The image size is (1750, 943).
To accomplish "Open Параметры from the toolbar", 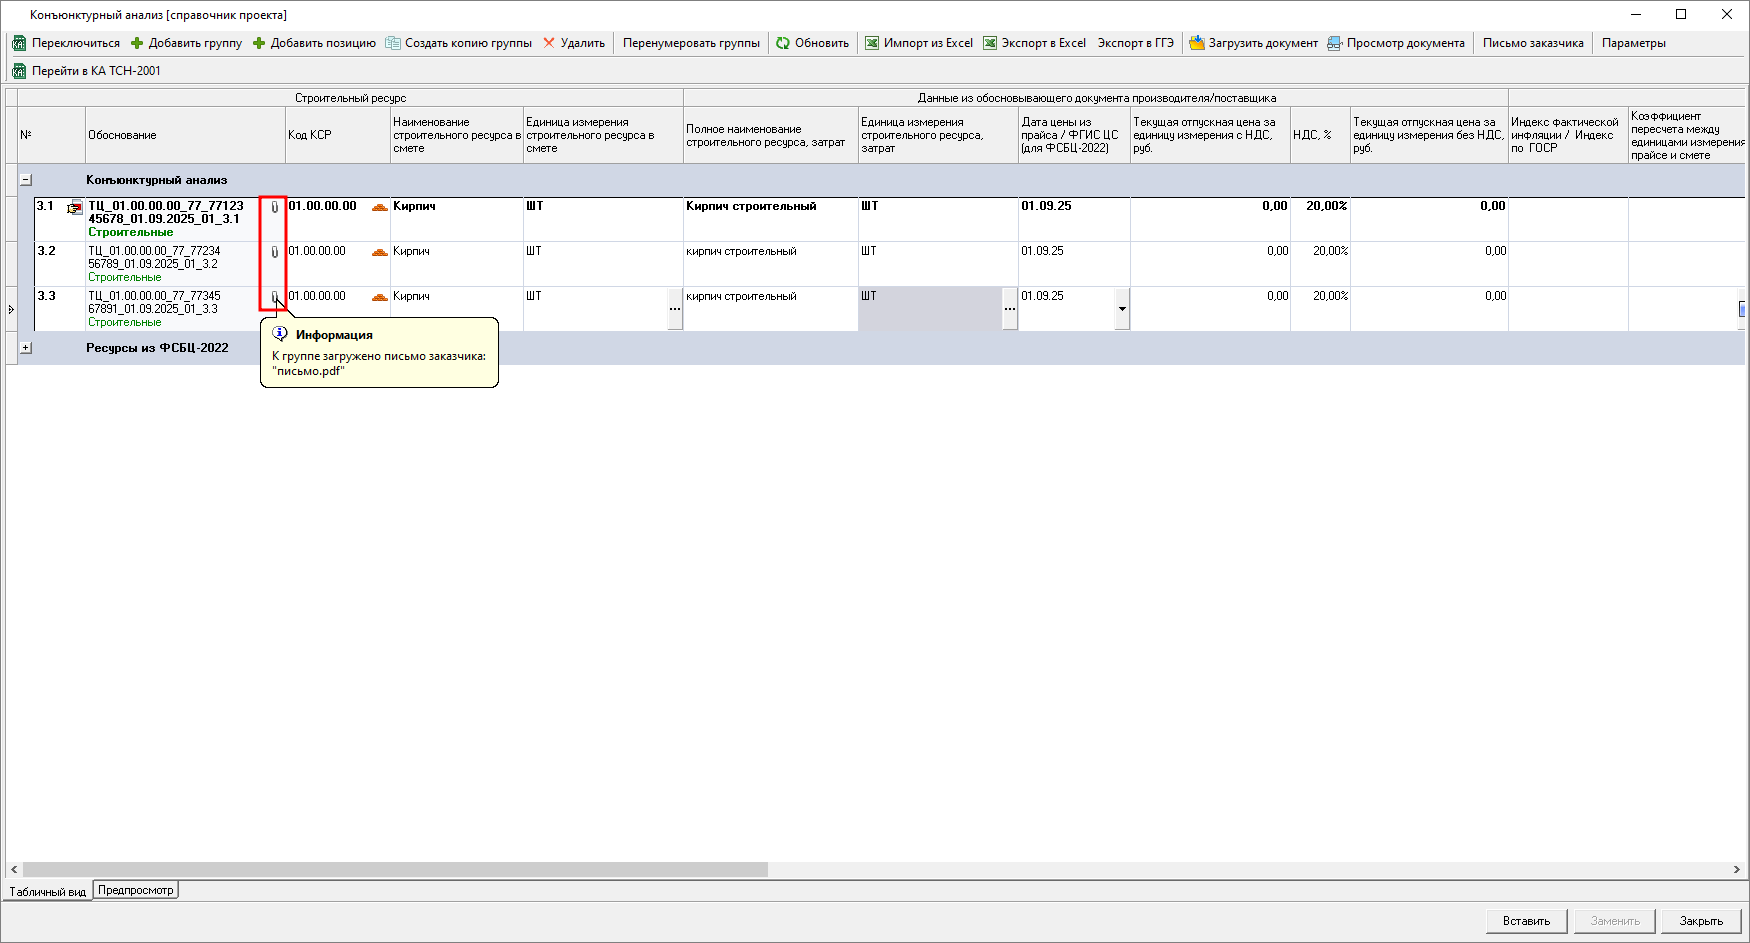I will [x=1633, y=43].
